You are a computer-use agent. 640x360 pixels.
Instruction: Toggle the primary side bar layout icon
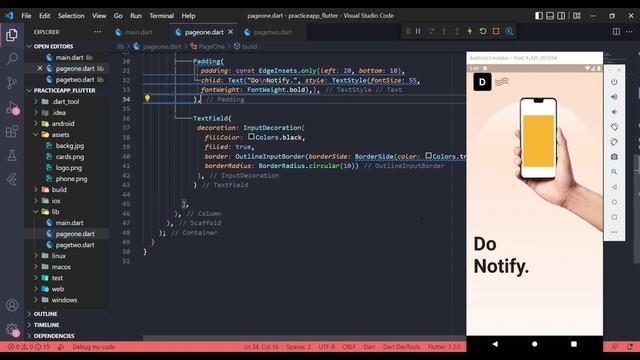539,16
